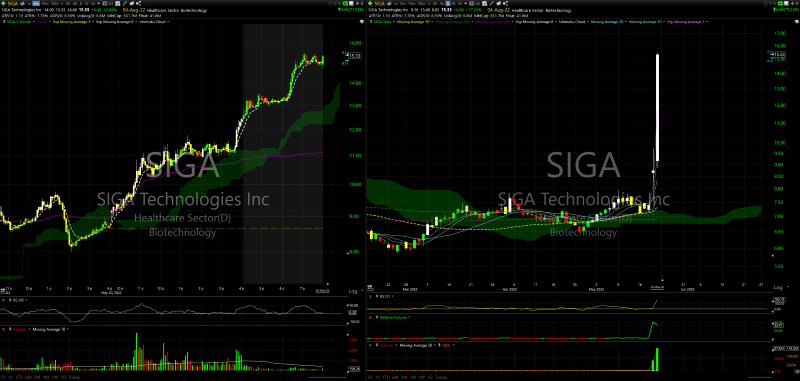Viewport: 800px width, 381px height.
Task: Click the green plus icon on left chart
Action: click(x=3, y=4)
